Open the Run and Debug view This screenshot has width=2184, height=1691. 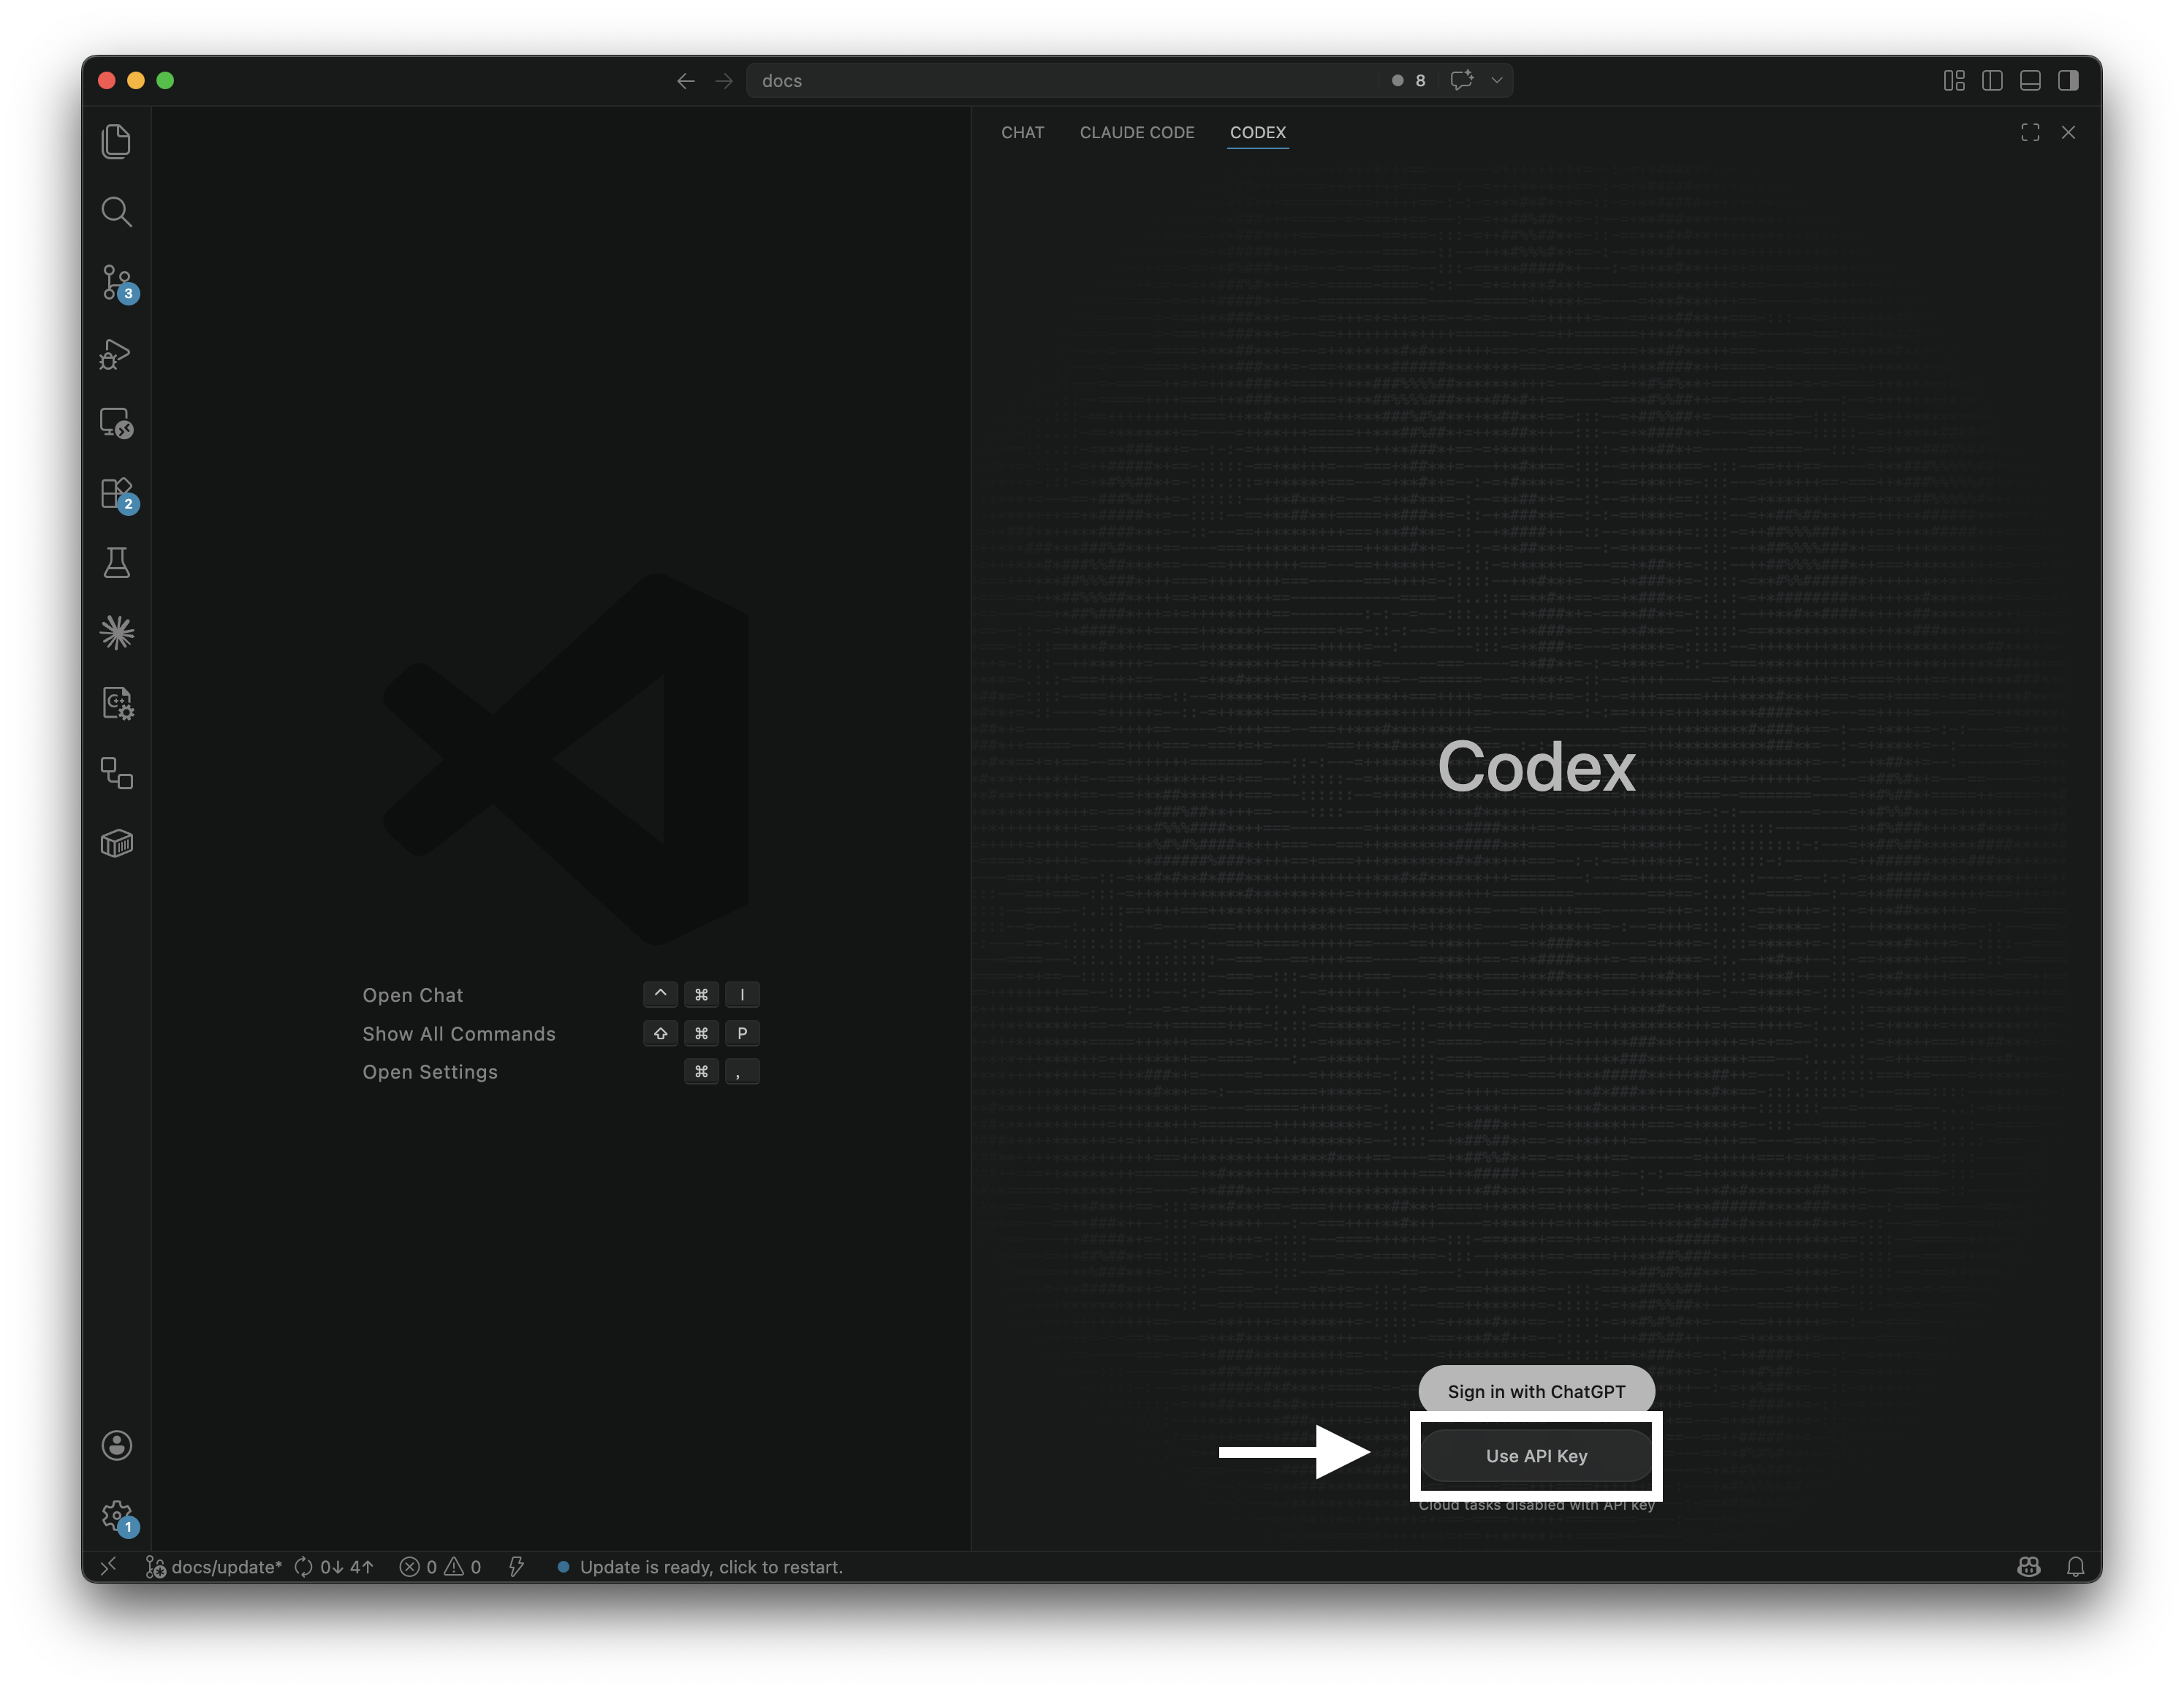pos(116,354)
